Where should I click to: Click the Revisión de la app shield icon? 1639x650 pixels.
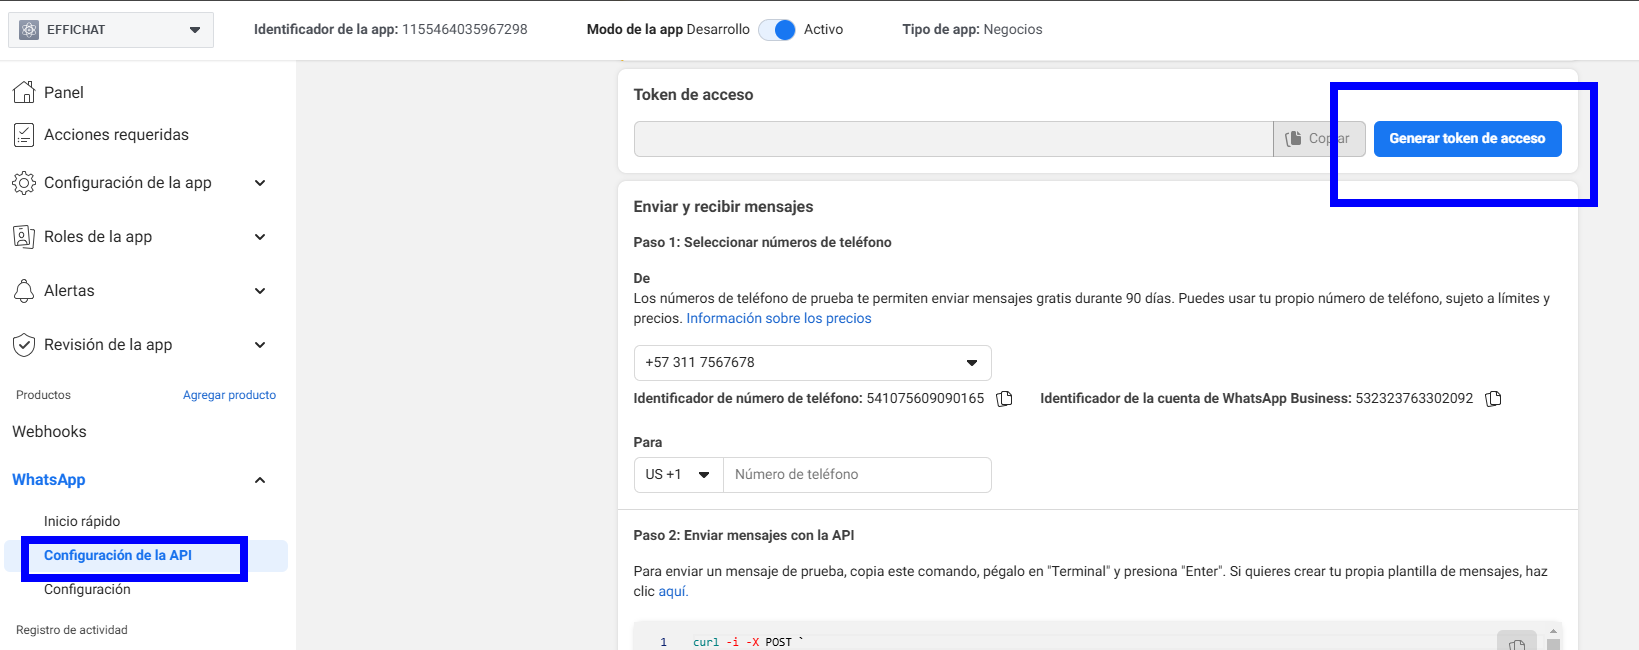(x=24, y=345)
